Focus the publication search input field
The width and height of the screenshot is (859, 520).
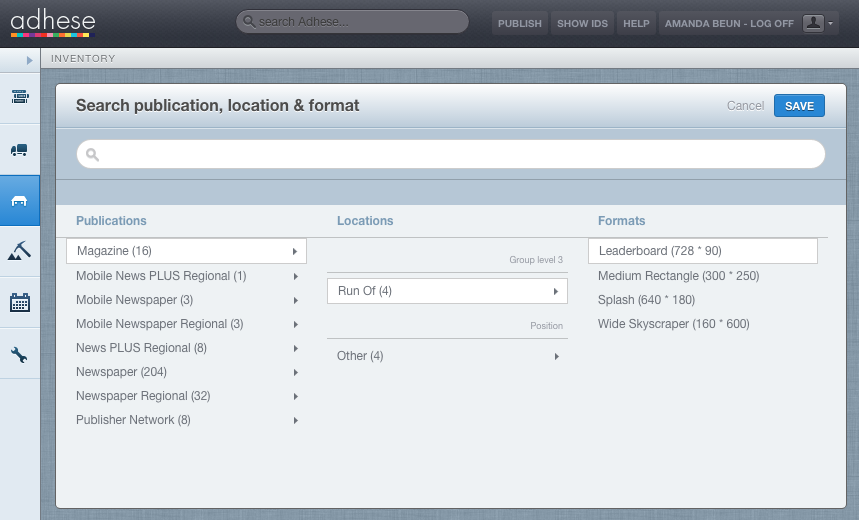(x=451, y=154)
